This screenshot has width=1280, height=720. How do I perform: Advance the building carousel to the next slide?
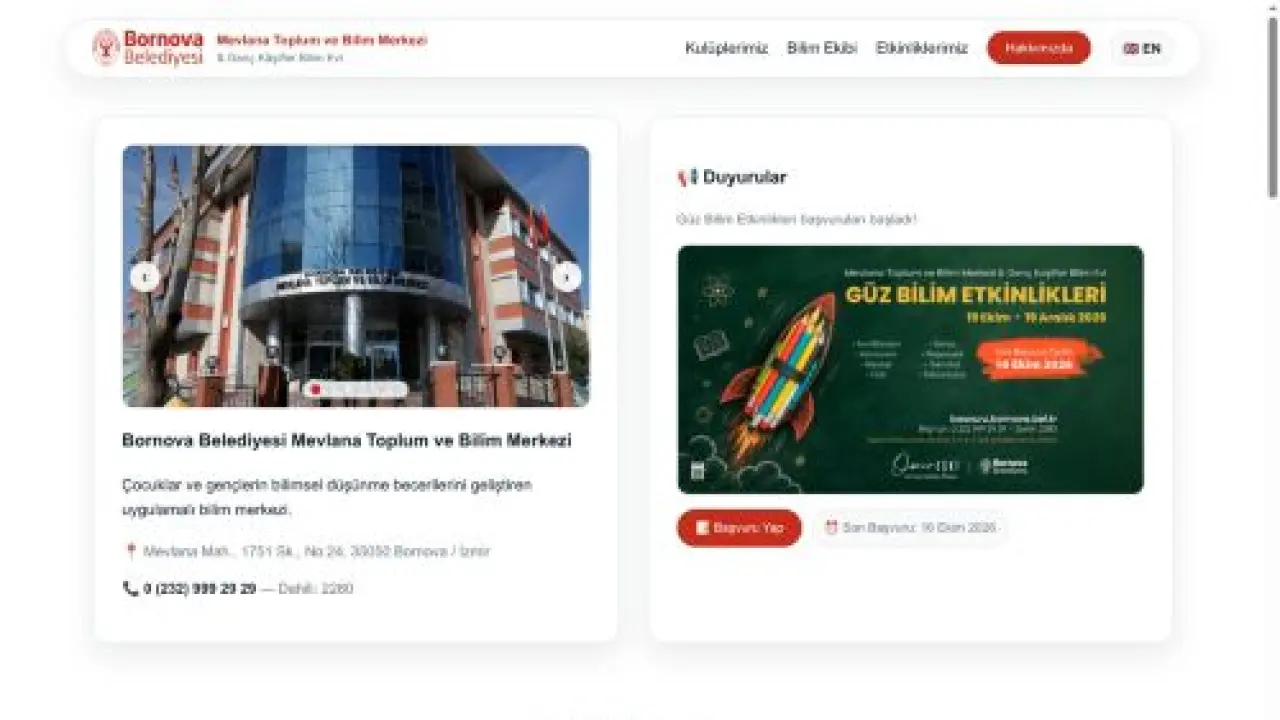[x=567, y=277]
